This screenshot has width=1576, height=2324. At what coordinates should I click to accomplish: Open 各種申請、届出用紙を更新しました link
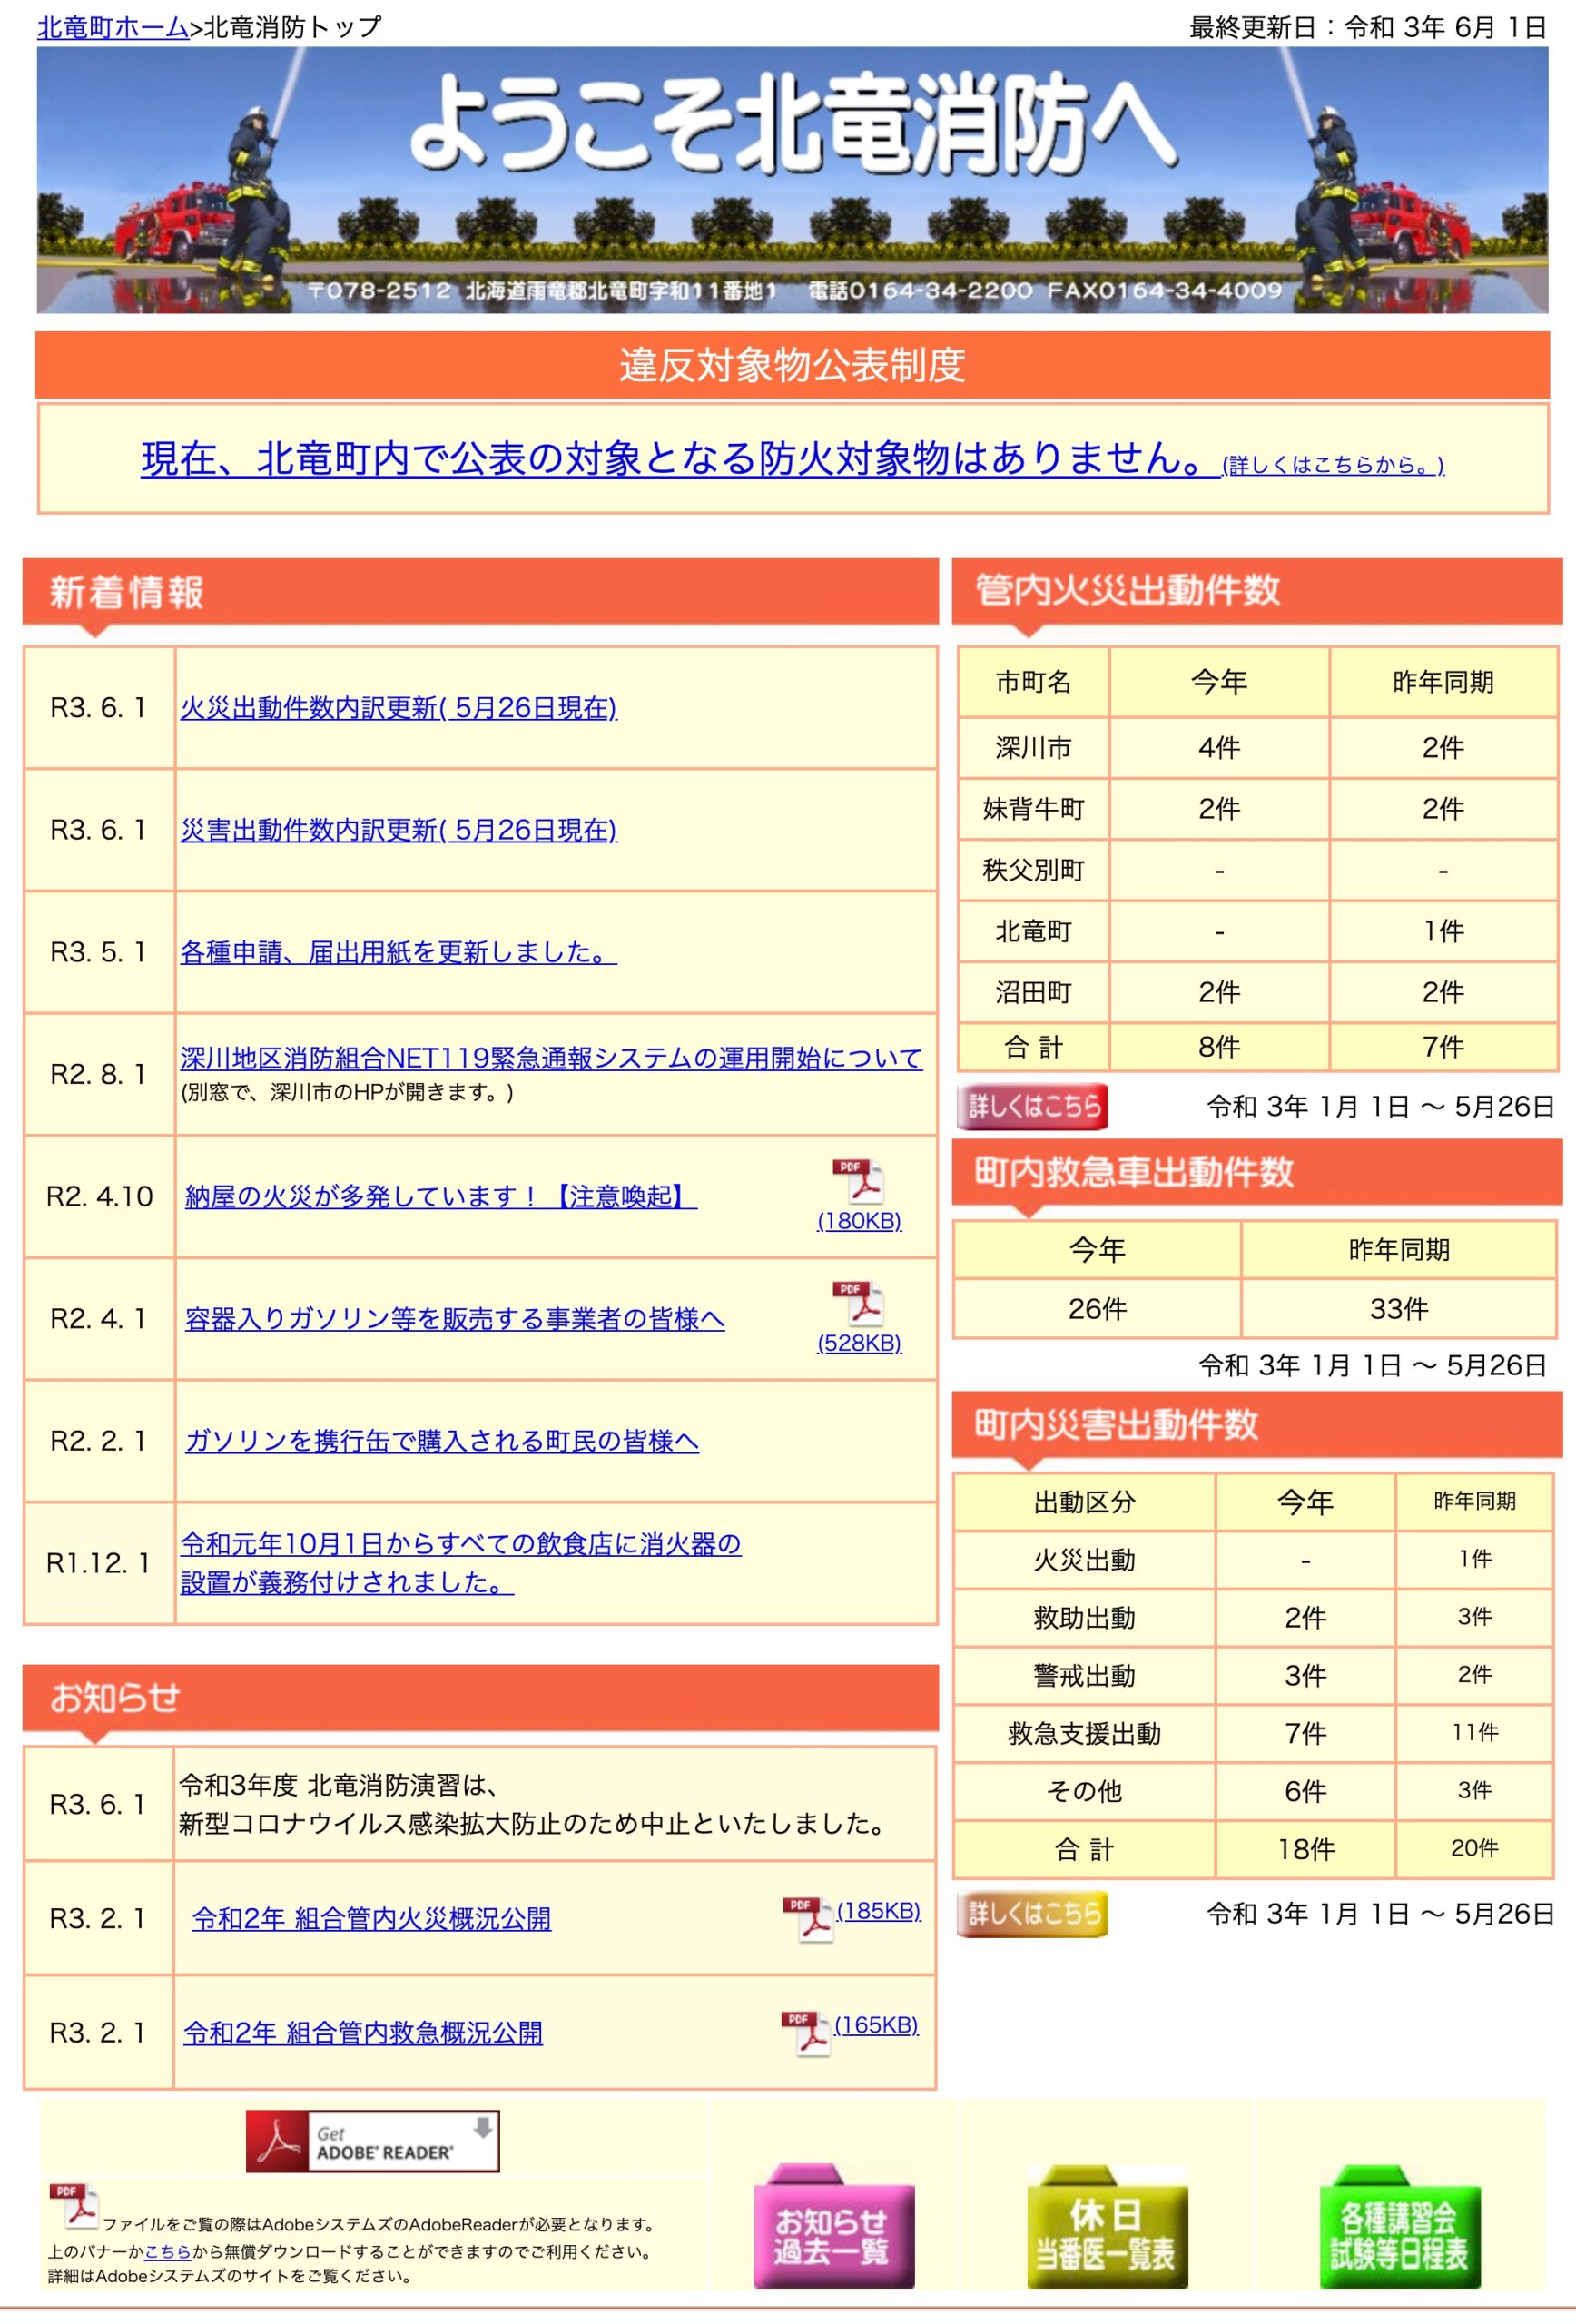[x=398, y=952]
